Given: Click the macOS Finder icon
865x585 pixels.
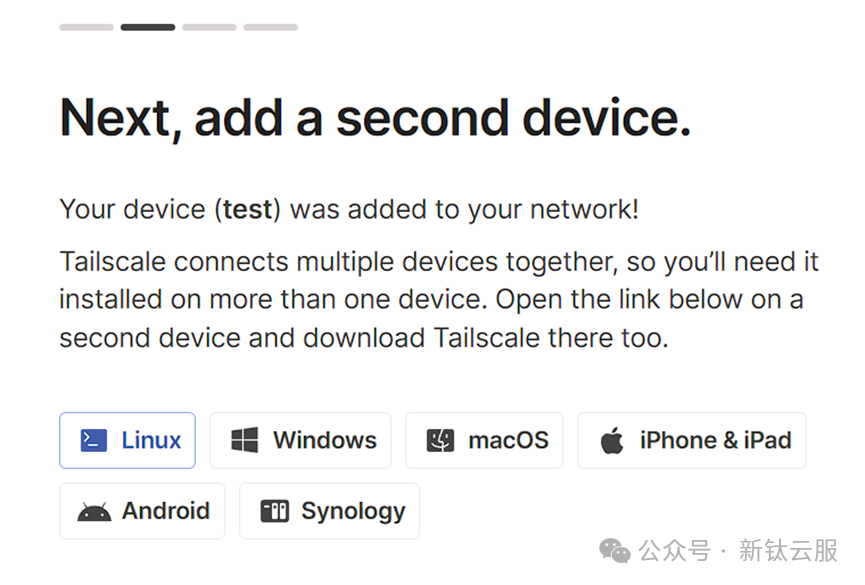Looking at the screenshot, I should coord(440,440).
